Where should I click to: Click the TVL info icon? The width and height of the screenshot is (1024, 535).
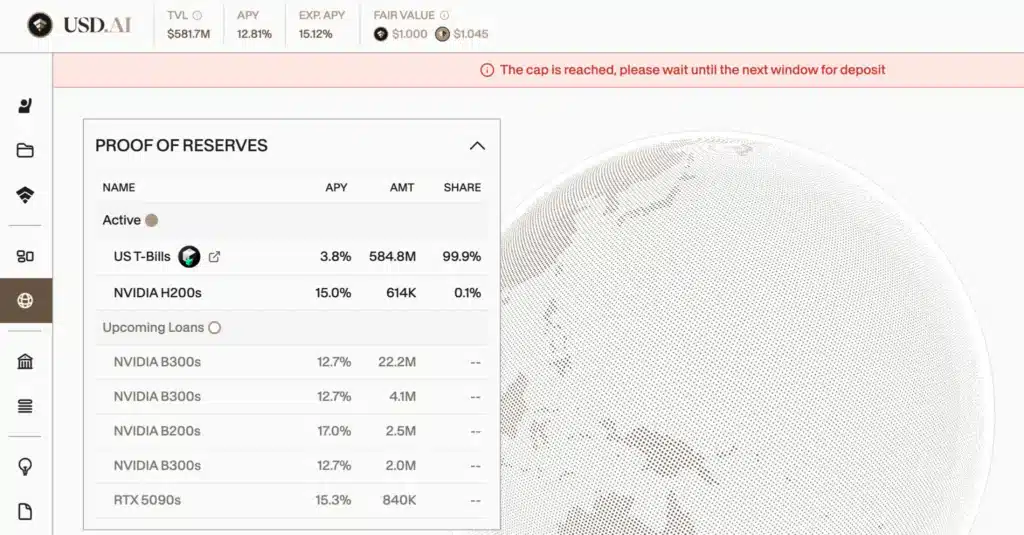[197, 16]
